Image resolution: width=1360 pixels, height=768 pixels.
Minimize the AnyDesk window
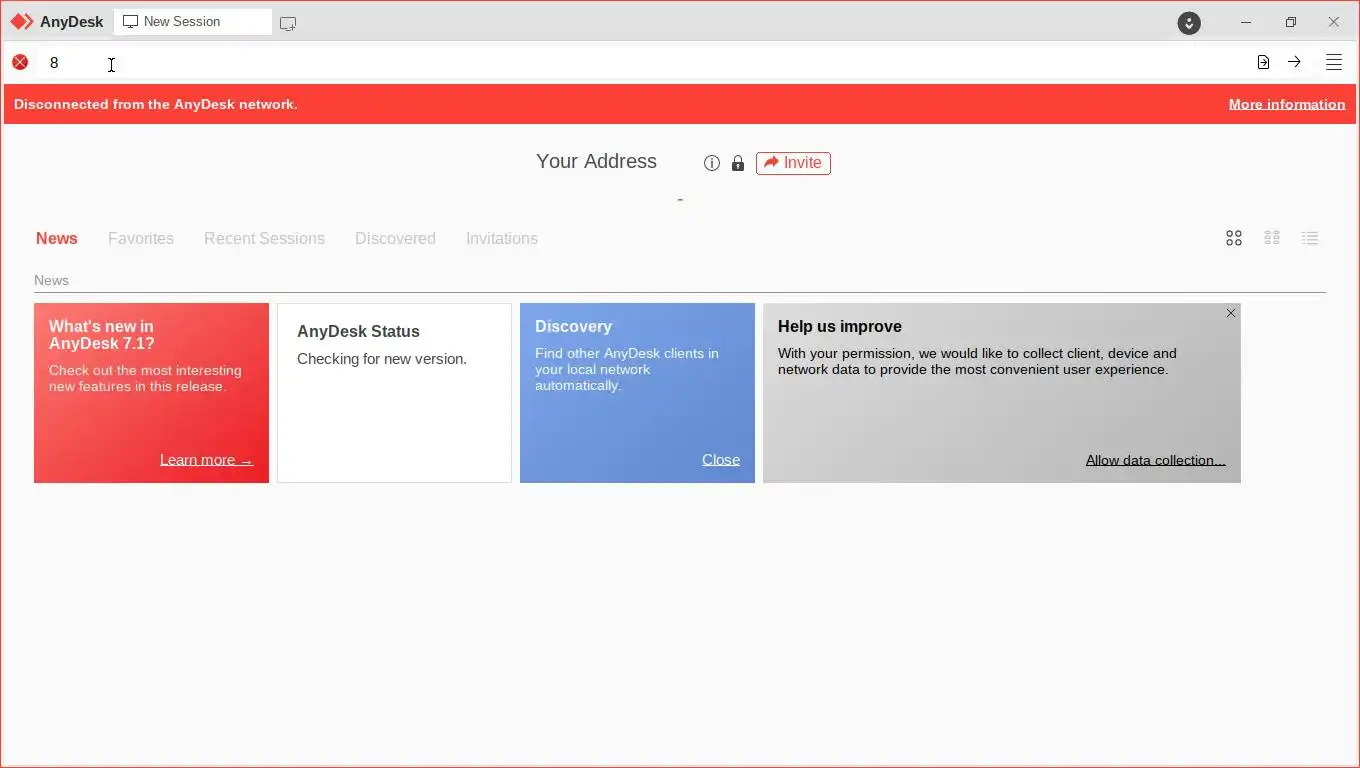[x=1246, y=22]
